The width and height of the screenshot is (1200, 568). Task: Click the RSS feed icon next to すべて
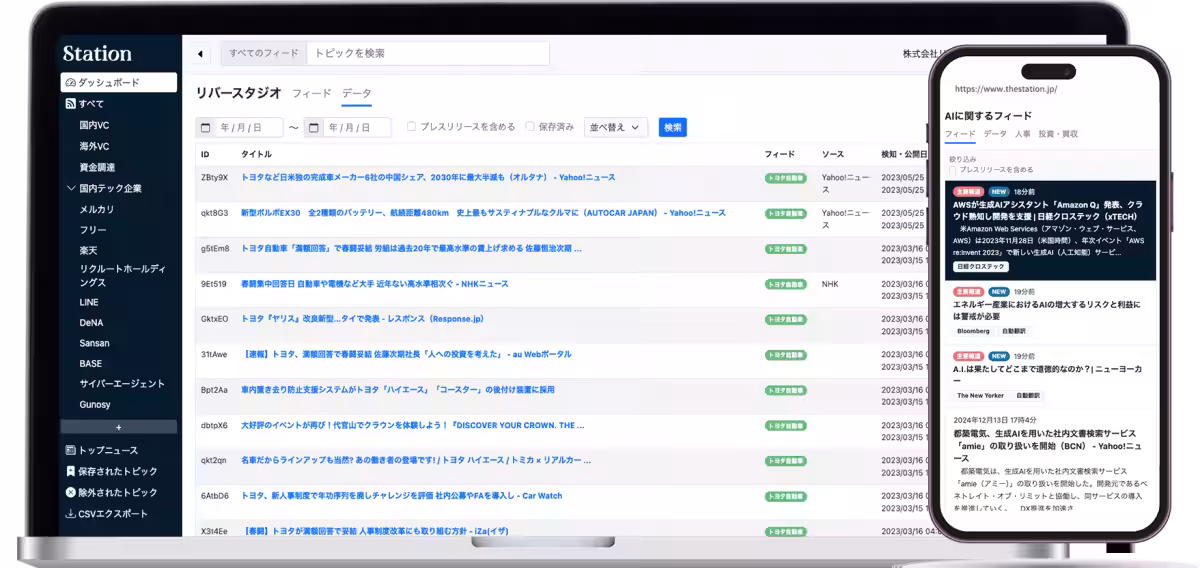(71, 104)
